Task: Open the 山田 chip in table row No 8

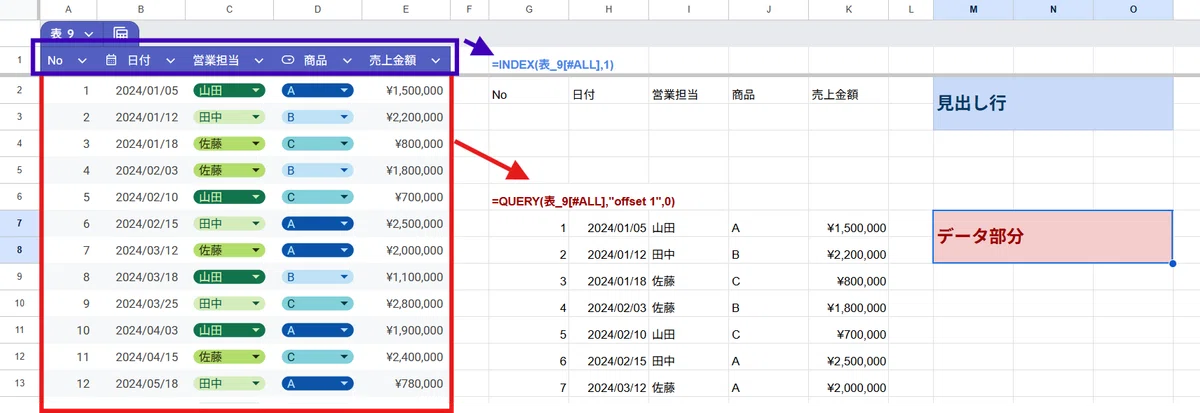Action: [229, 276]
